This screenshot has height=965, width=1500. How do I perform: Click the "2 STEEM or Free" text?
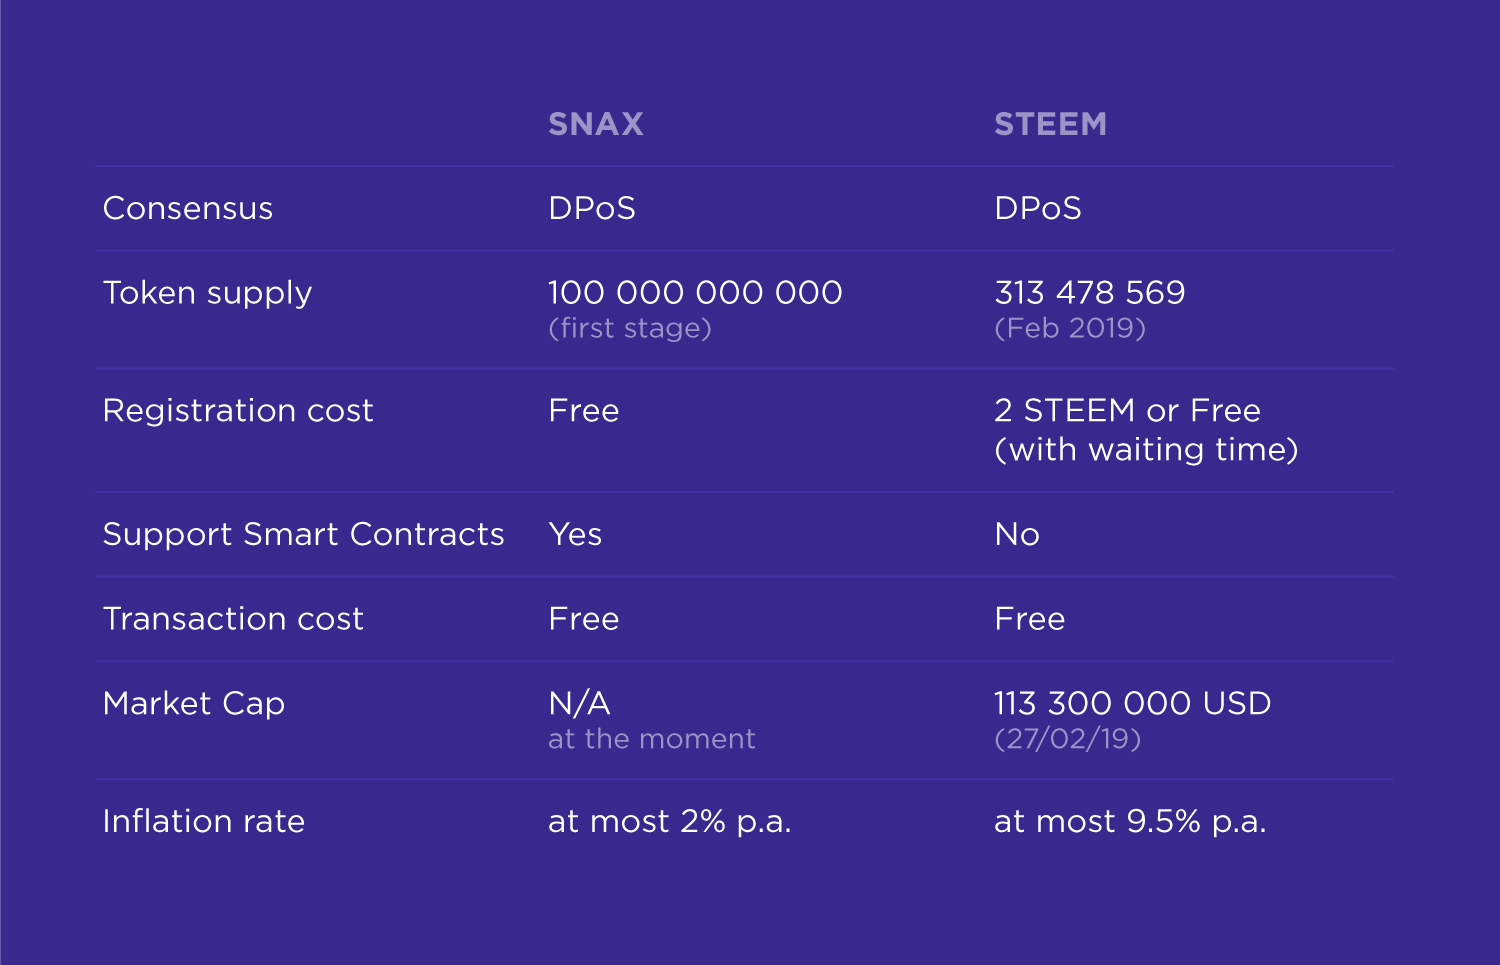click(1127, 411)
